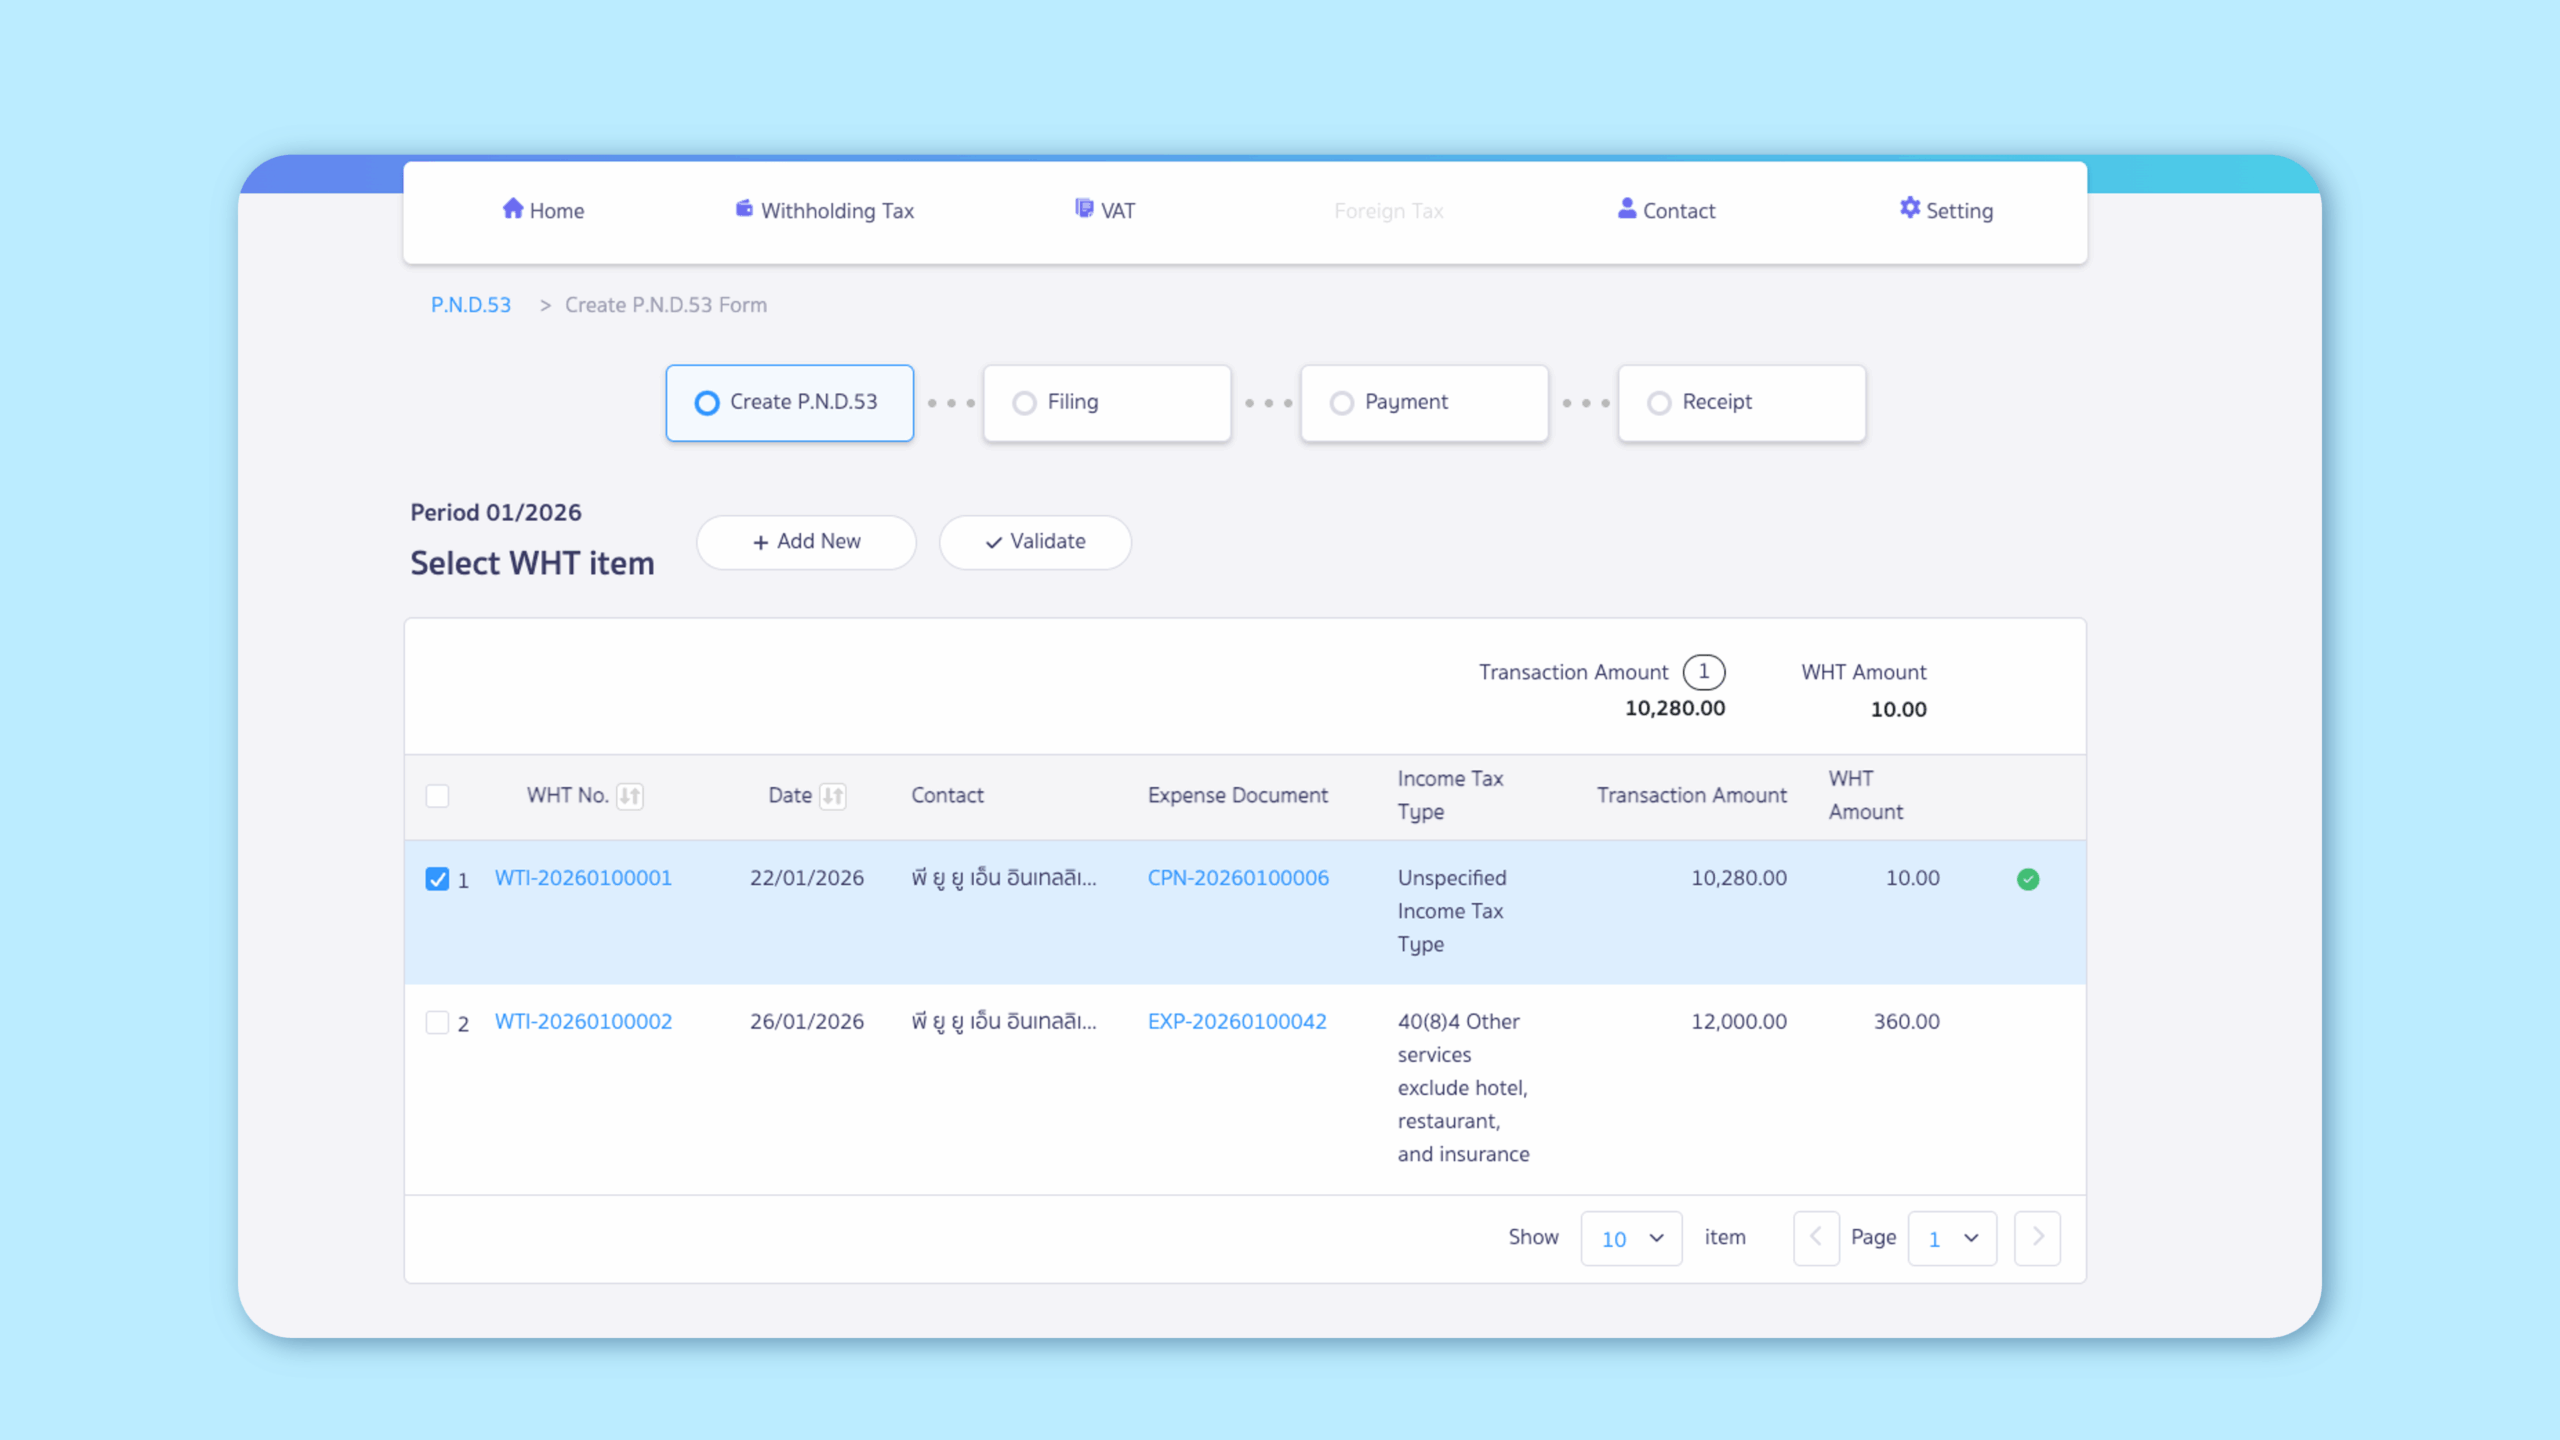Click green validated status check icon
The height and width of the screenshot is (1440, 2560).
(x=2028, y=879)
